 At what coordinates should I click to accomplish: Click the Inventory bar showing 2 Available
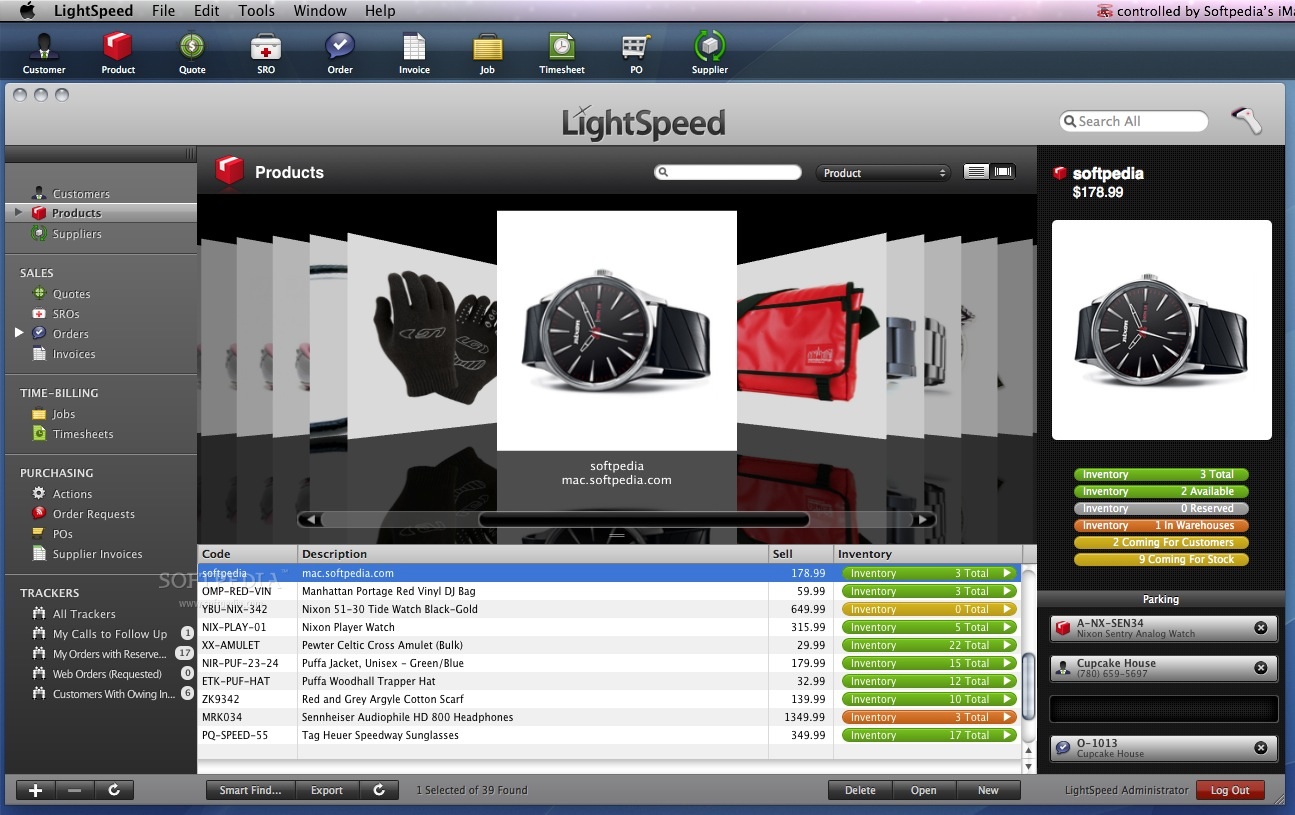click(x=1161, y=491)
